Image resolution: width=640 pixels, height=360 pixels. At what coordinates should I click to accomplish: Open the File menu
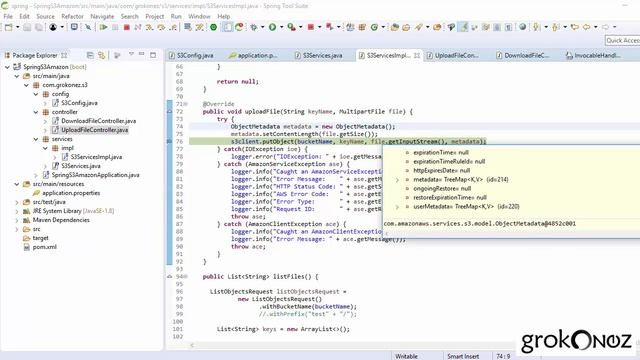coord(8,16)
